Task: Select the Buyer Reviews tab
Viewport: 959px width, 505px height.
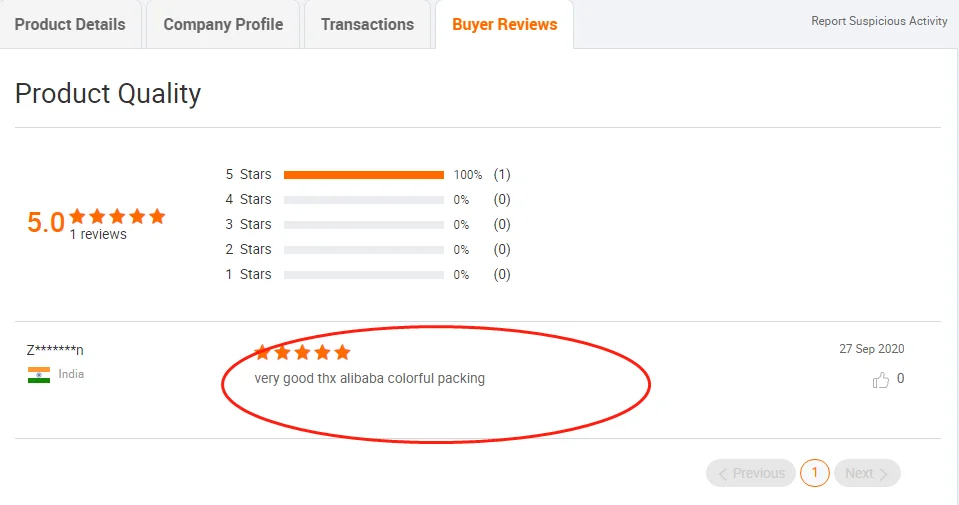Action: click(x=504, y=24)
